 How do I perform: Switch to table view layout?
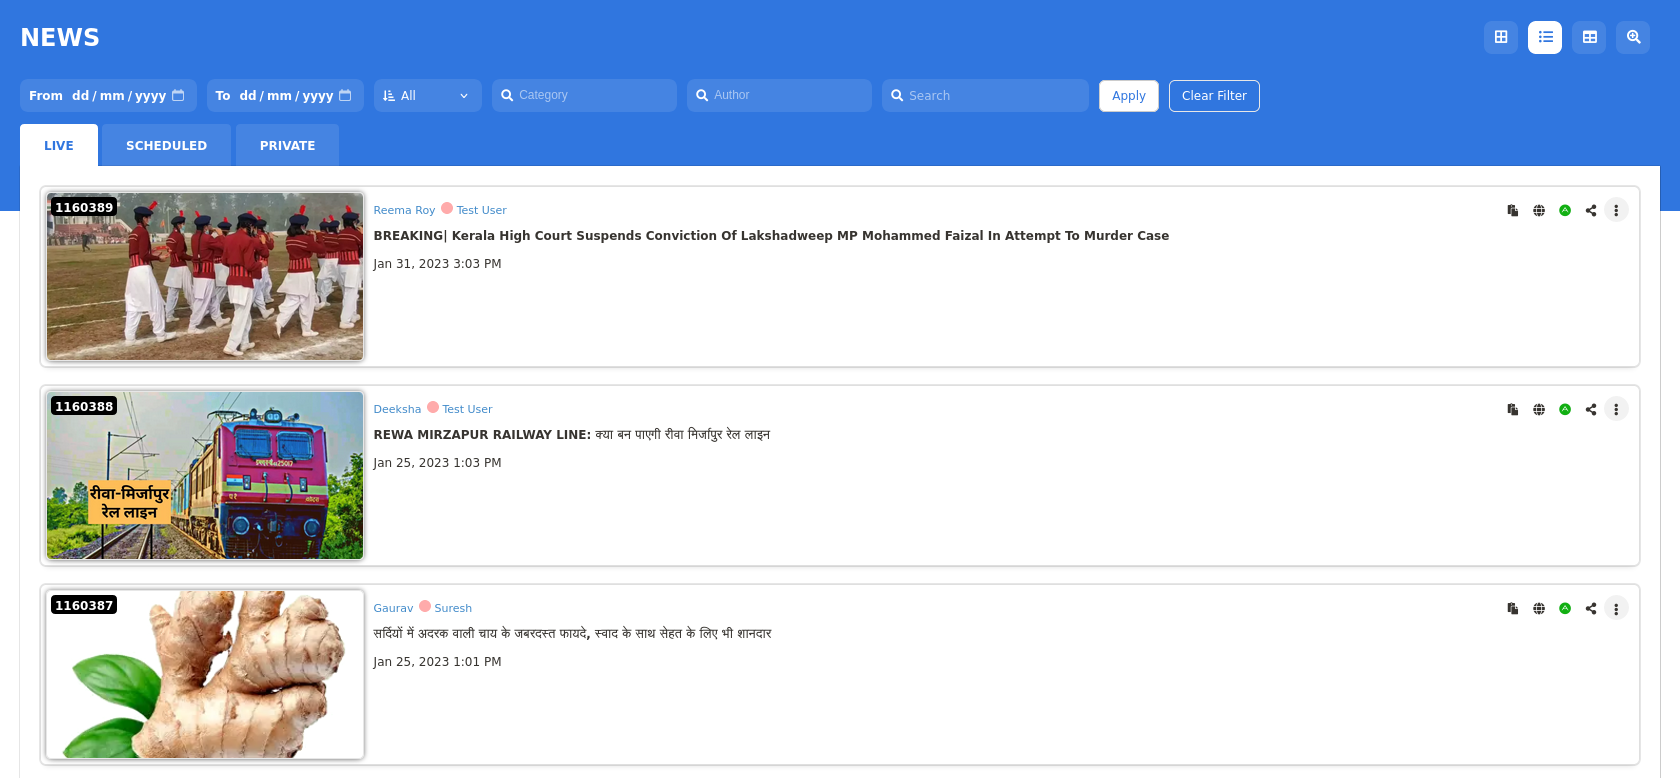tap(1589, 37)
